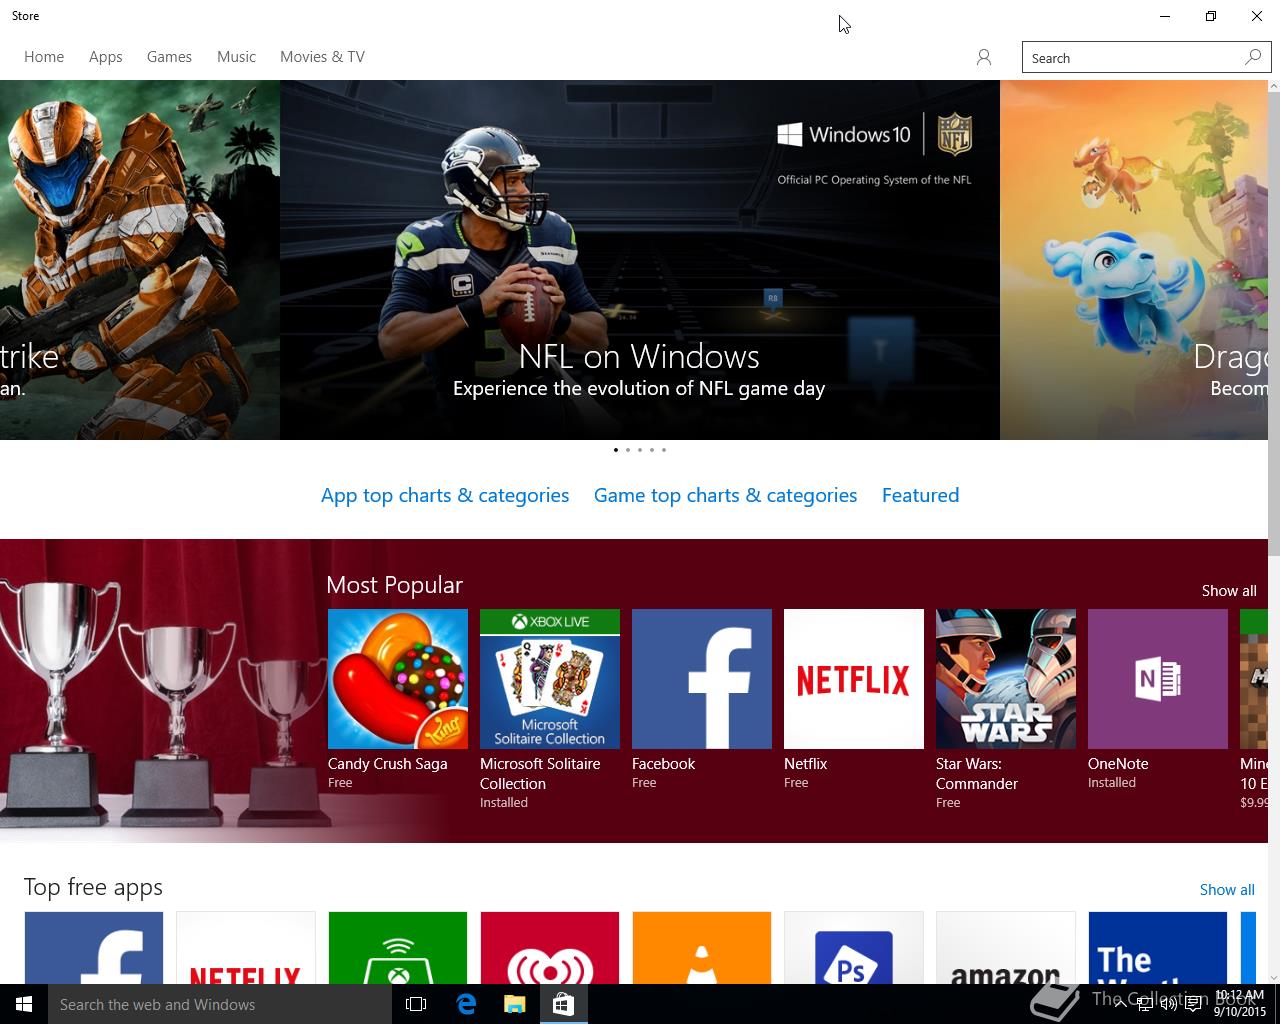Click the Candy Crush Saga title text
This screenshot has width=1280, height=1024.
(387, 764)
